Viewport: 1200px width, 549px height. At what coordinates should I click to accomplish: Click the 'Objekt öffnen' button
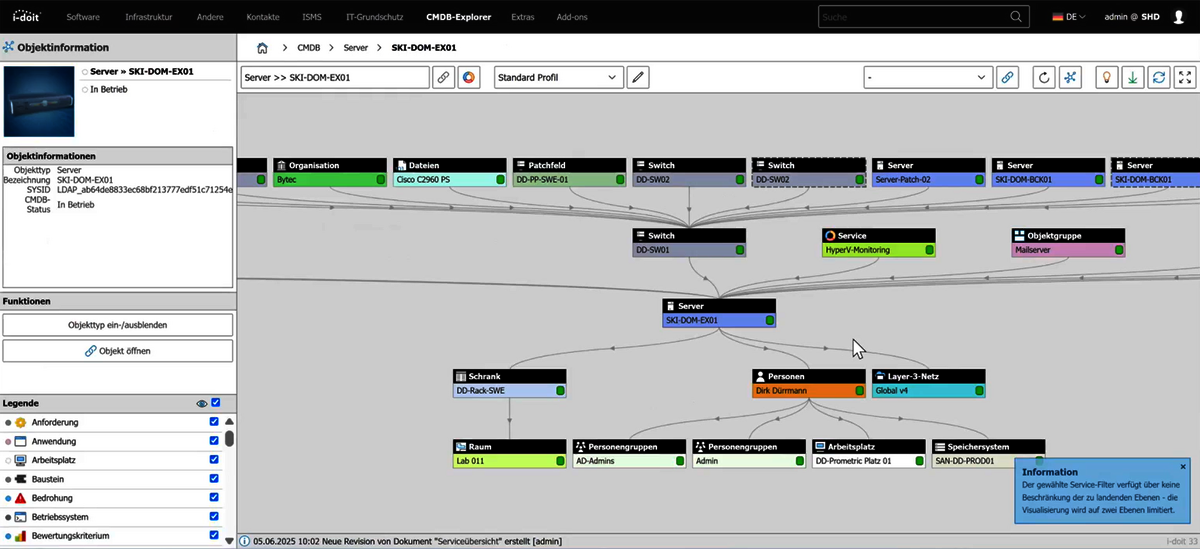(117, 351)
